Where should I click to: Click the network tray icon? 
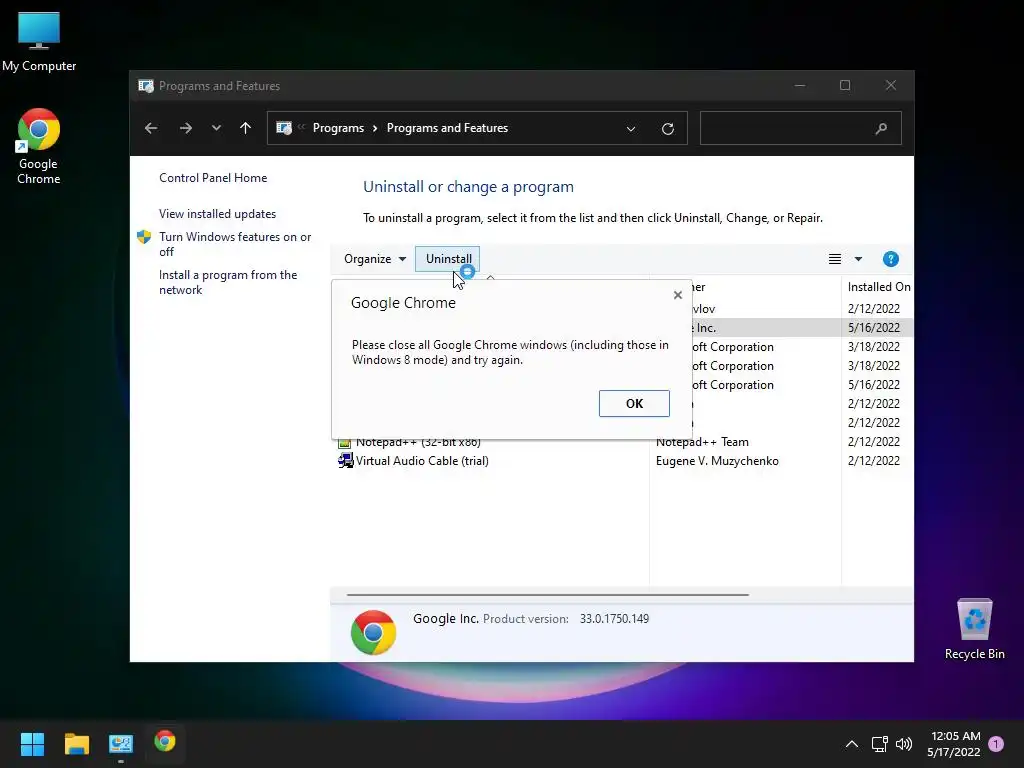(879, 743)
